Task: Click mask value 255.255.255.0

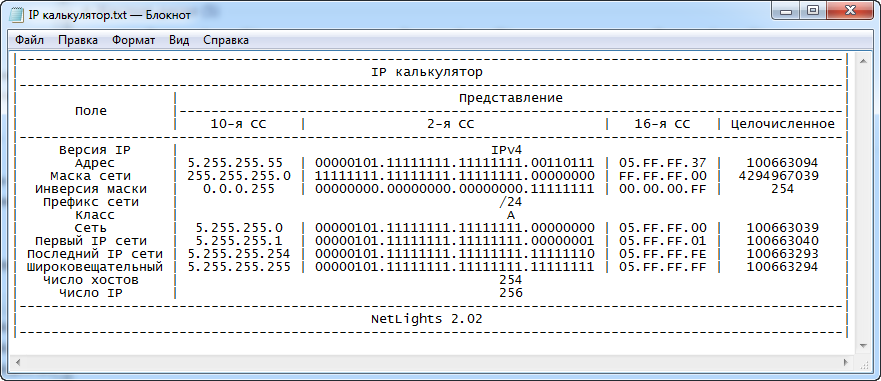Action: click(x=239, y=176)
